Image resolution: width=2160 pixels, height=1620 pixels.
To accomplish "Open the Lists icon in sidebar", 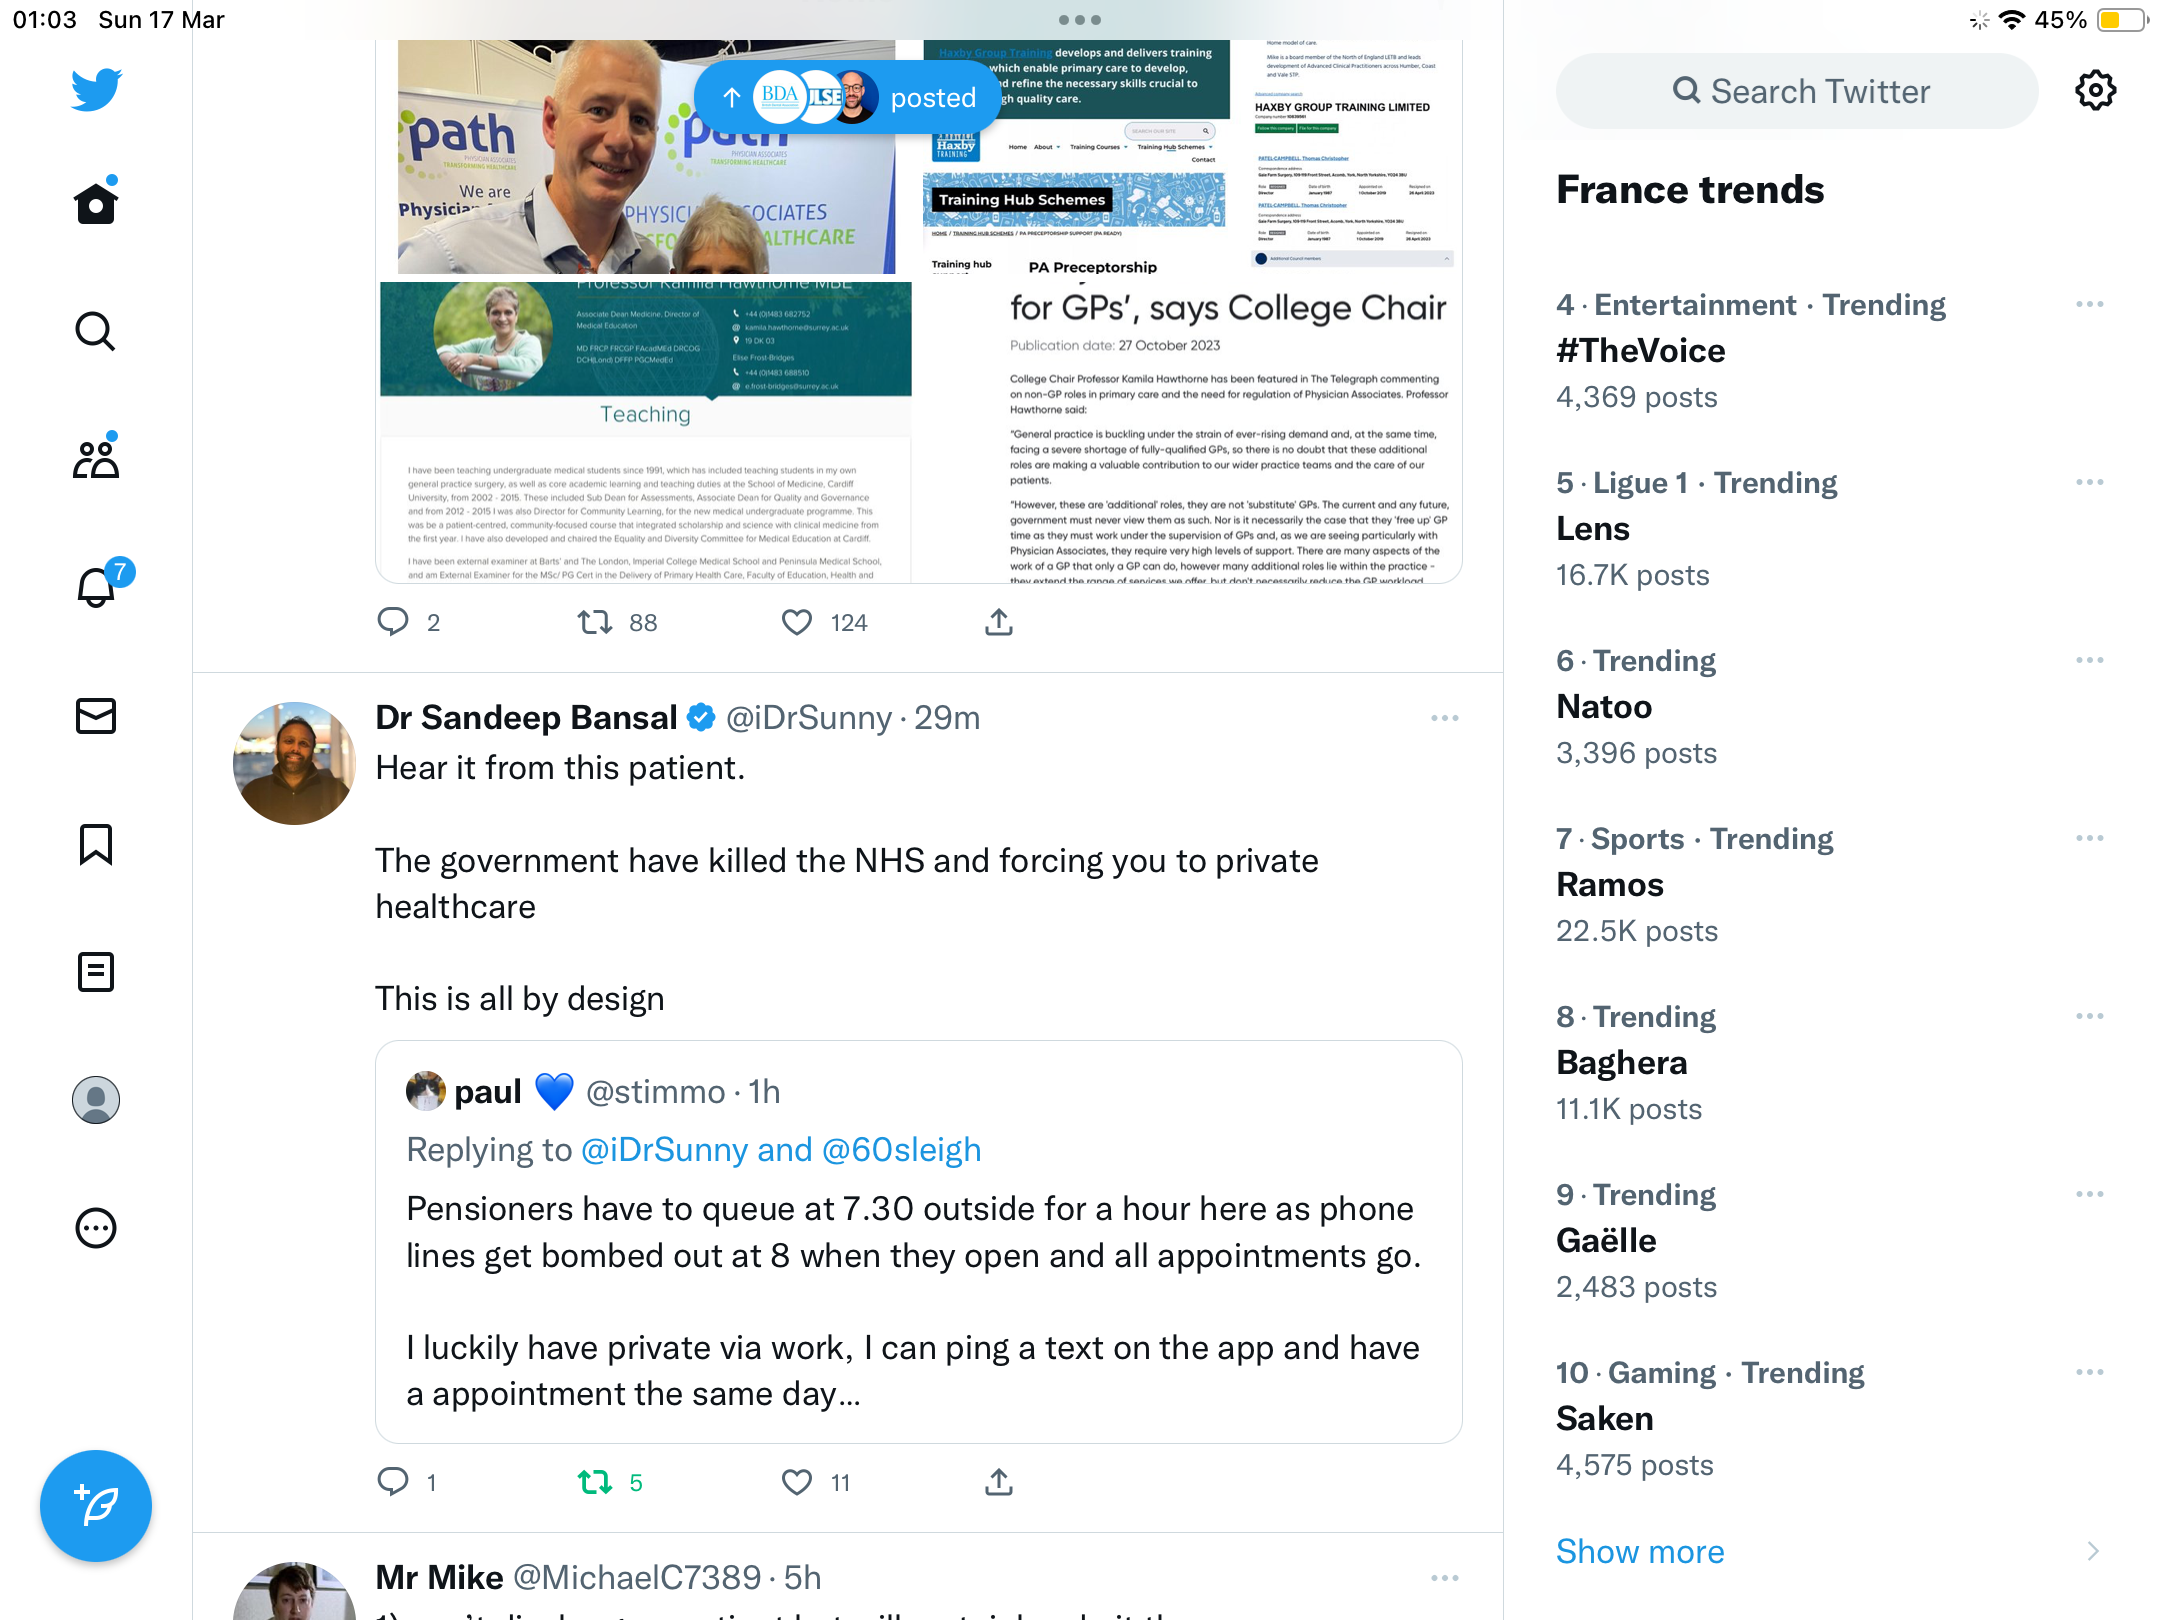I will coord(96,972).
